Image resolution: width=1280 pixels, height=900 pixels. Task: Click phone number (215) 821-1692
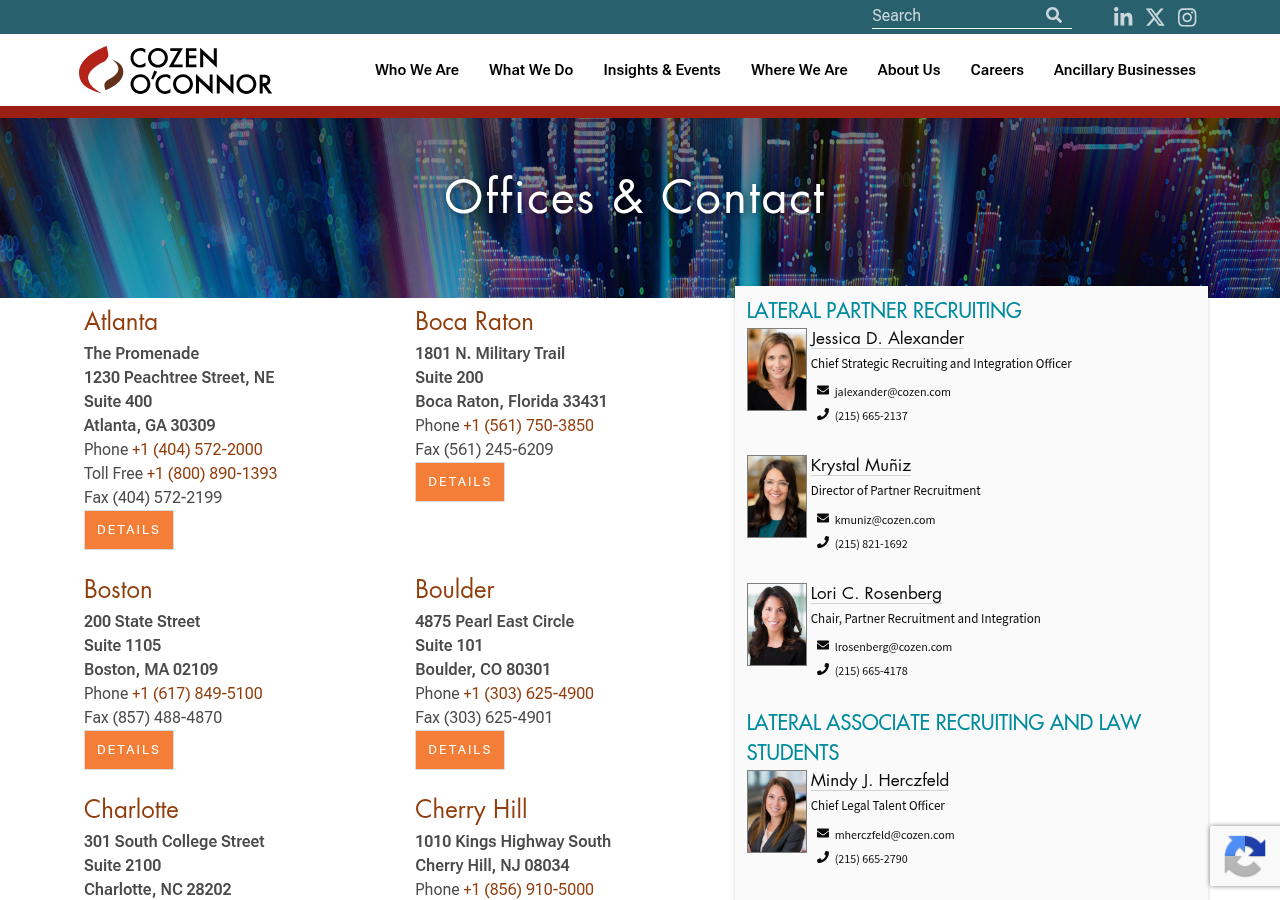(x=871, y=544)
